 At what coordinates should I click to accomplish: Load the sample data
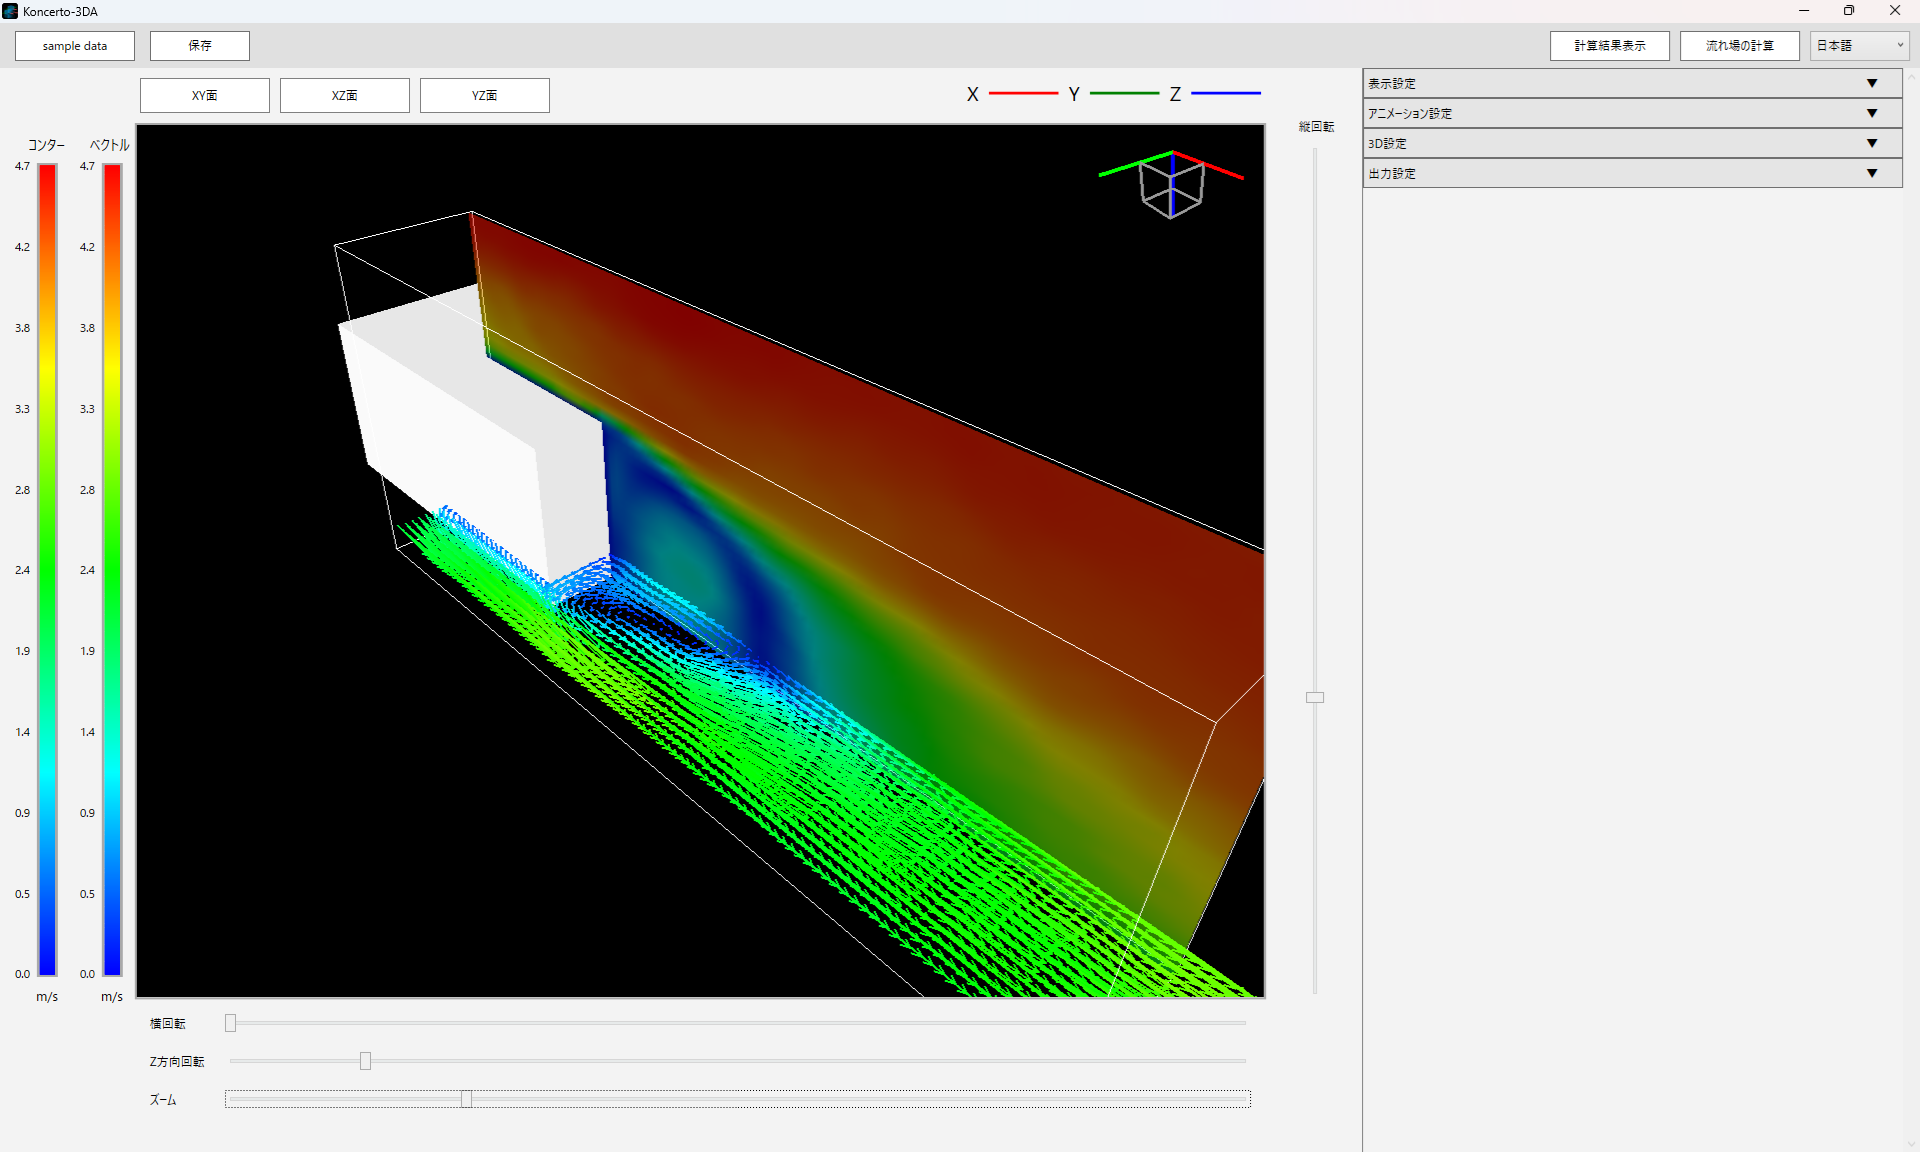(x=75, y=46)
